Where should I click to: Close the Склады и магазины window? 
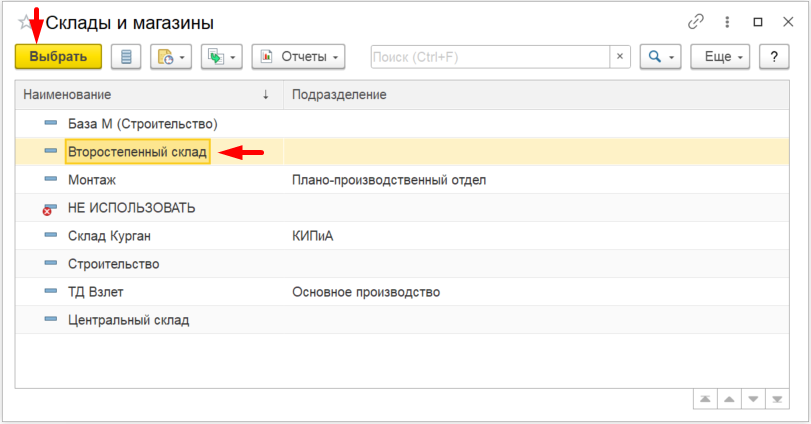pyautogui.click(x=788, y=22)
